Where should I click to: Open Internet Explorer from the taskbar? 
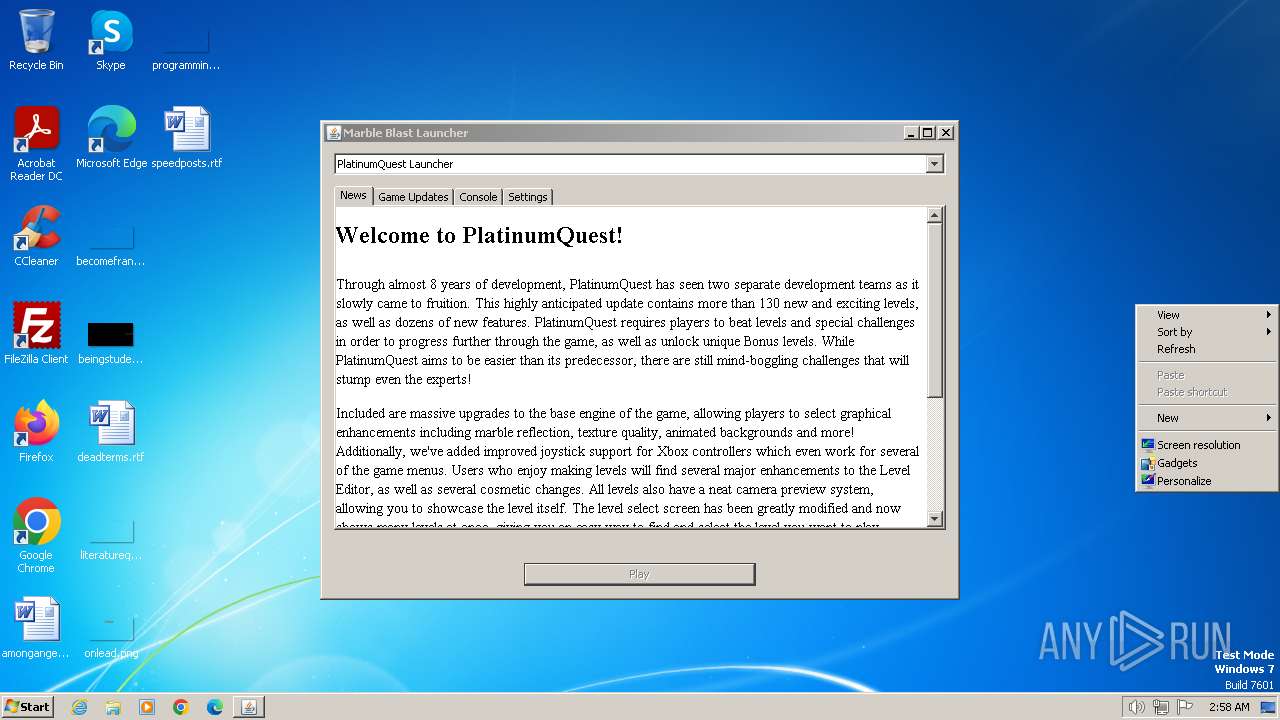[79, 707]
